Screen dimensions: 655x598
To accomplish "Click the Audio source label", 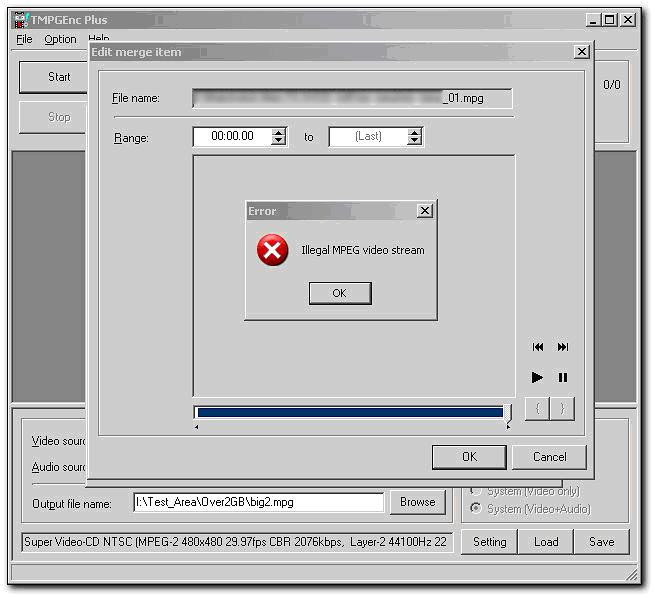I will pos(58,467).
